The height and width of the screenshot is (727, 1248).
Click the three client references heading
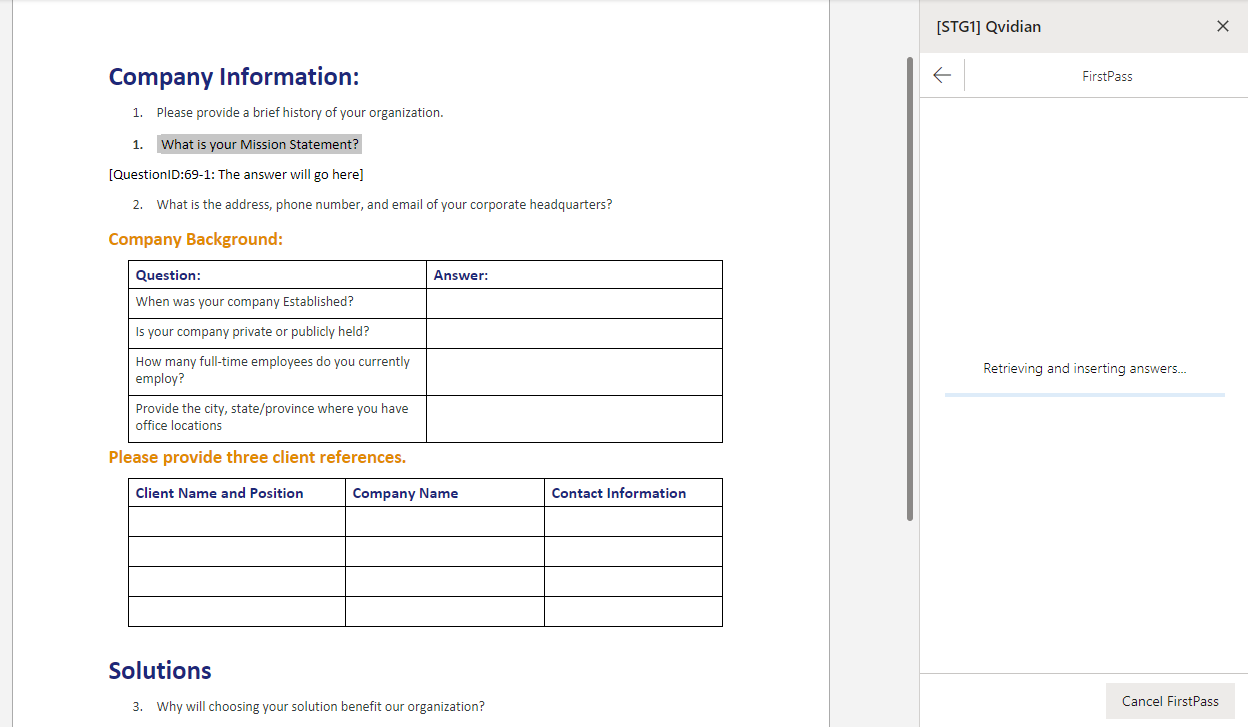(x=257, y=457)
